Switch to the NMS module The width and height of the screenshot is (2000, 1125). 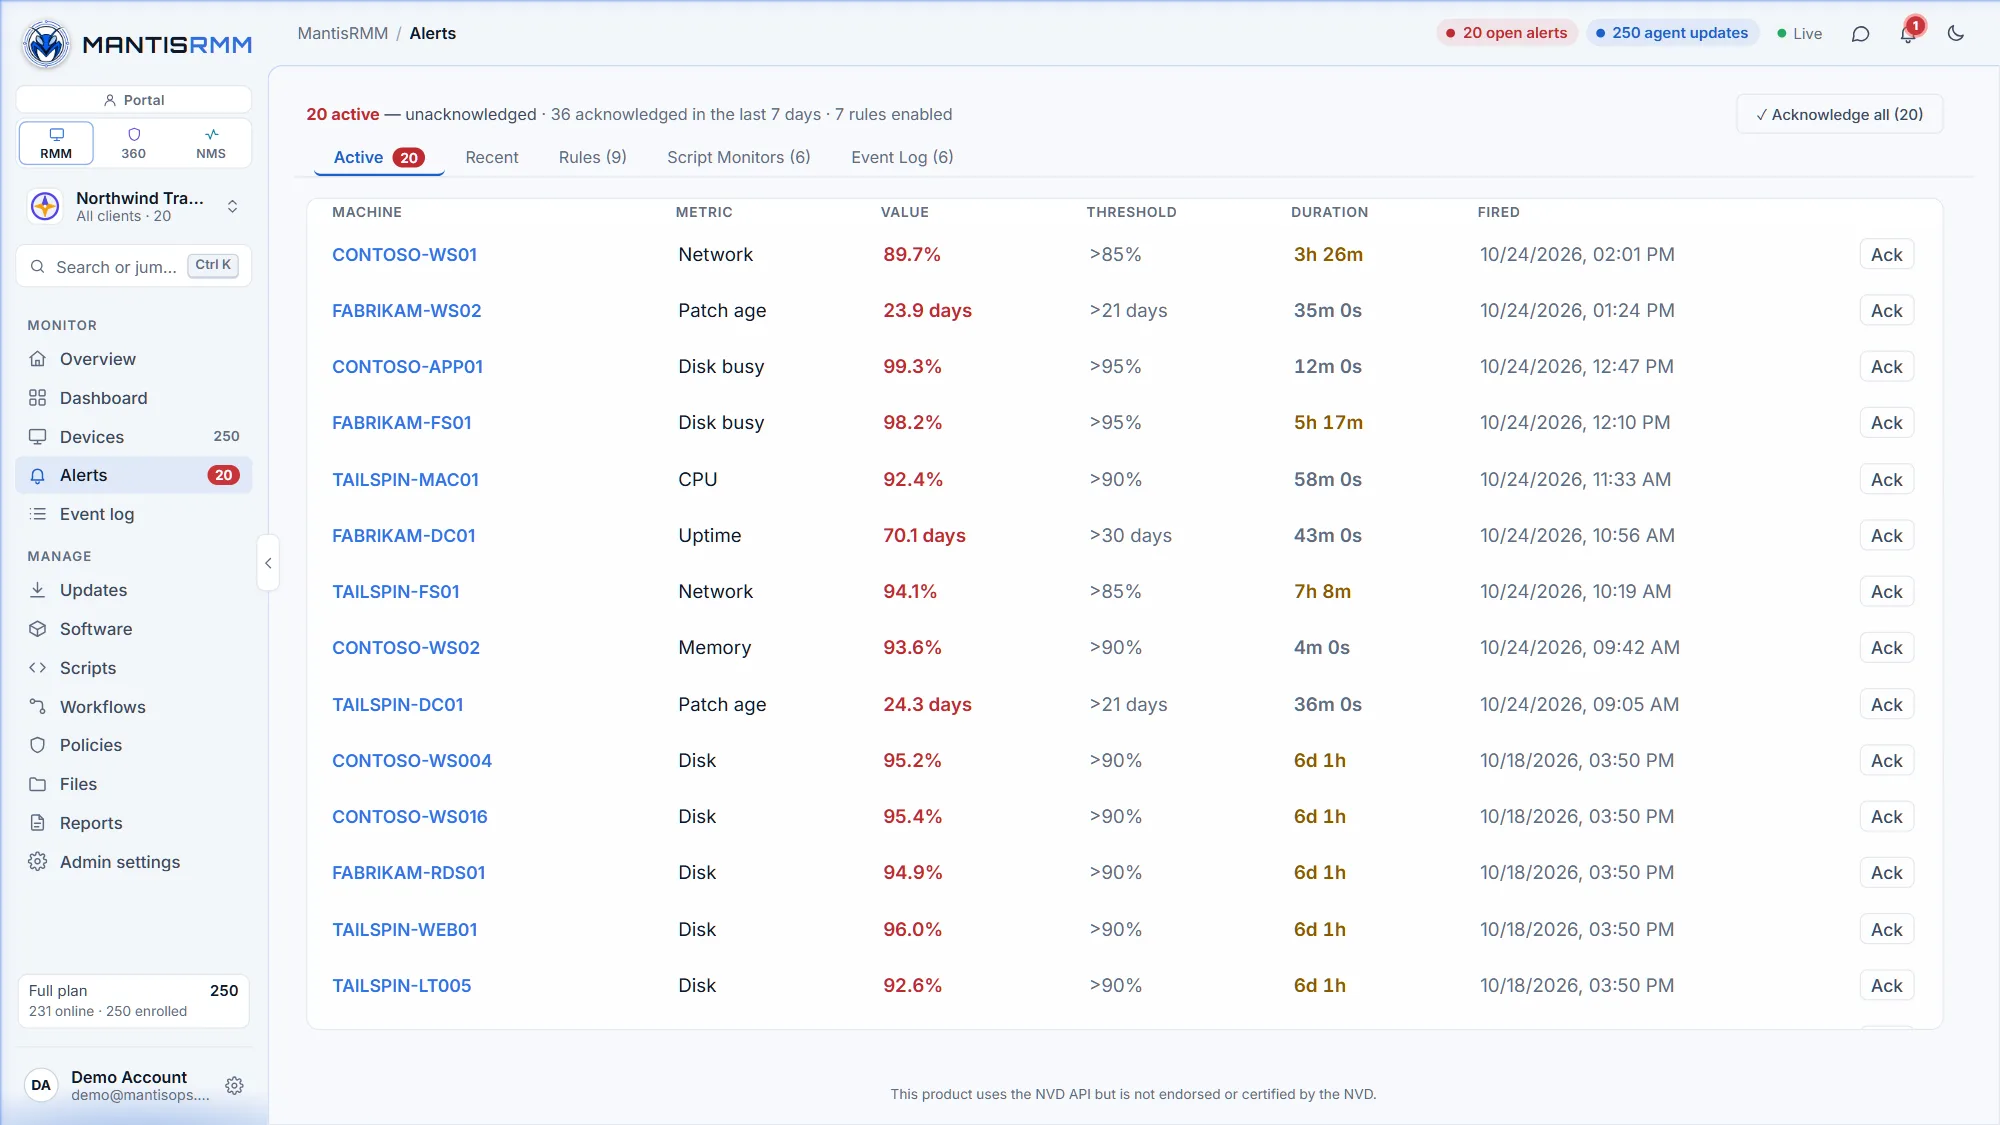[x=211, y=143]
